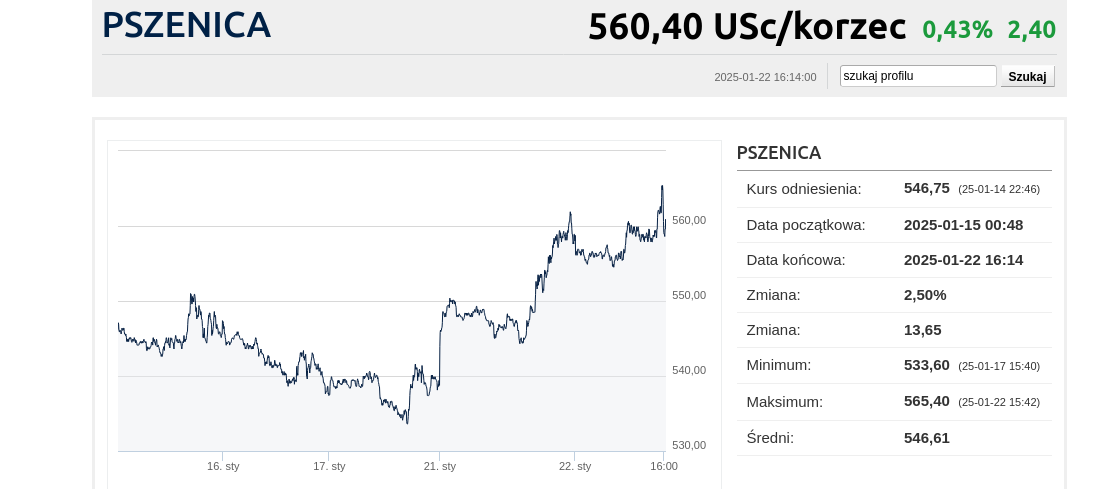Click the Minimum value 533,60

point(926,365)
